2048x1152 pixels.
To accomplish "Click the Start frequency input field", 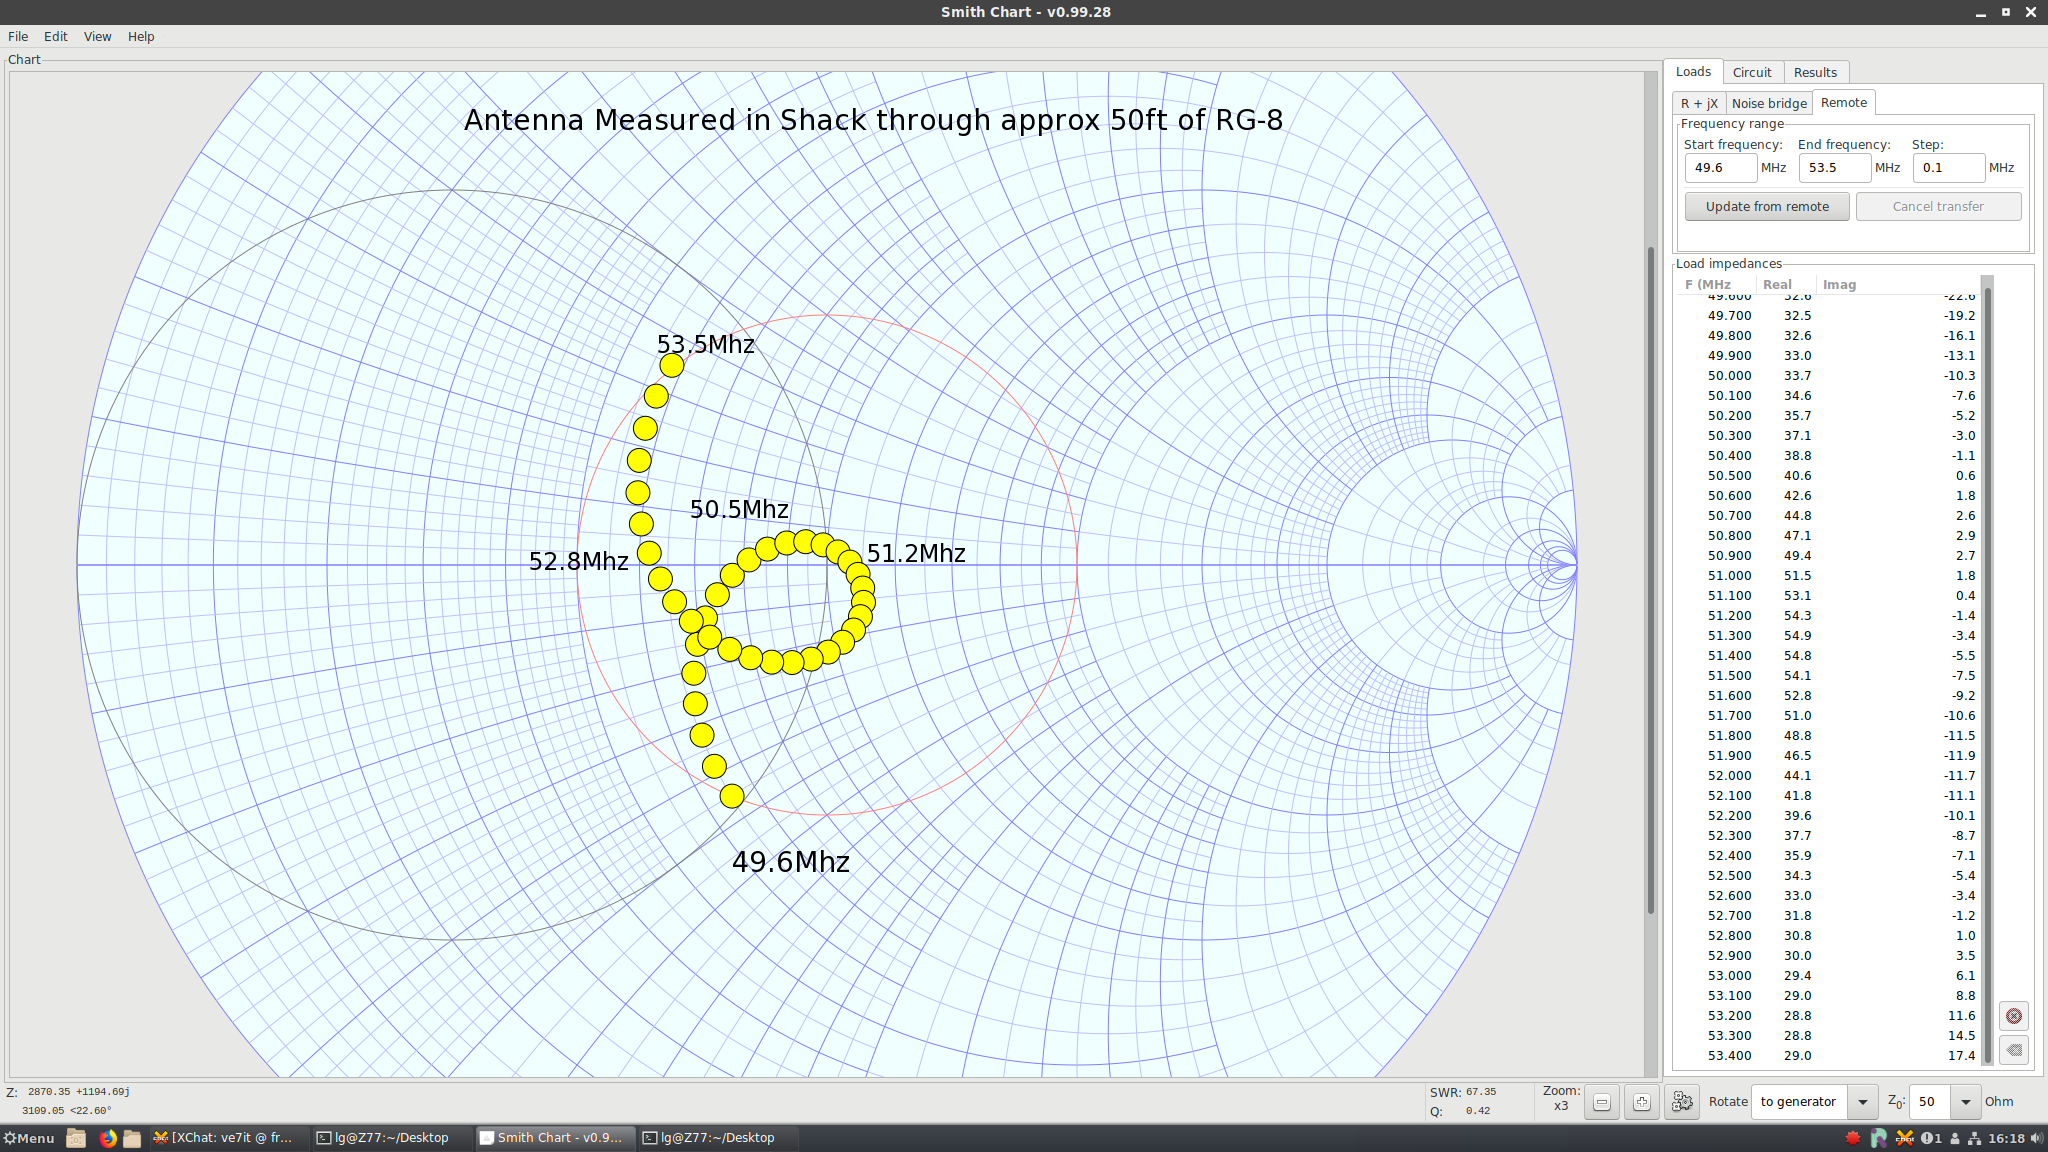I will pyautogui.click(x=1720, y=168).
